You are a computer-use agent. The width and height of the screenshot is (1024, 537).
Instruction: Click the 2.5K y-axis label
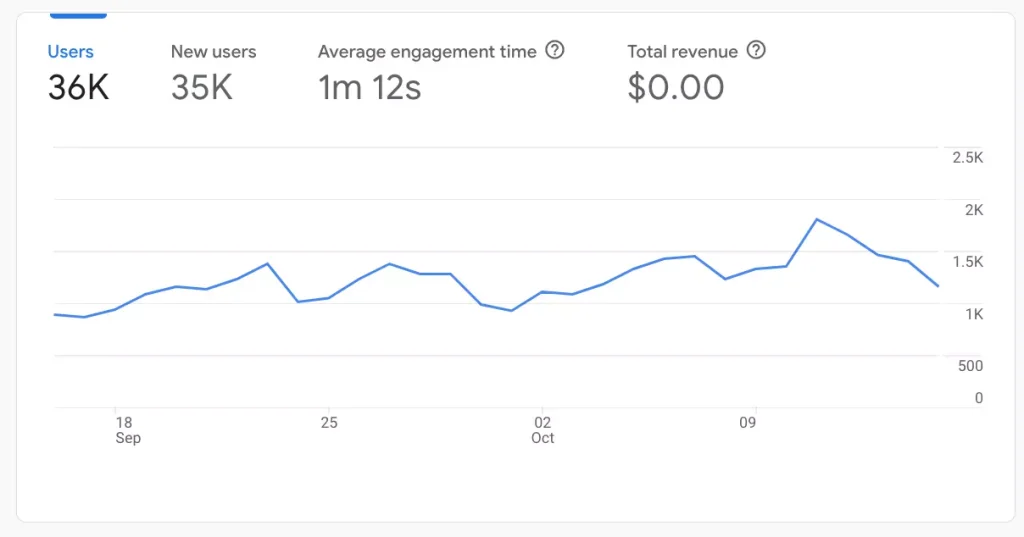pos(967,157)
